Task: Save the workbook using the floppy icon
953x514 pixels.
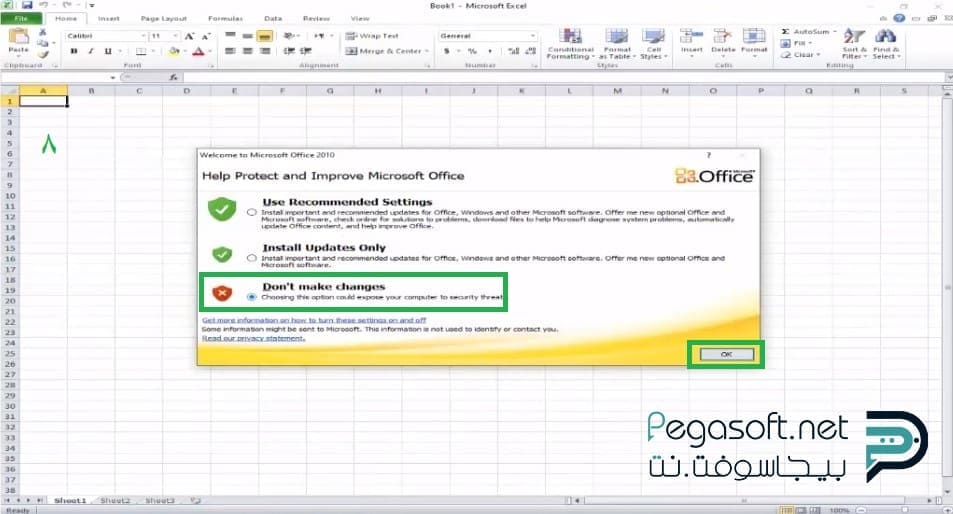Action: point(27,5)
